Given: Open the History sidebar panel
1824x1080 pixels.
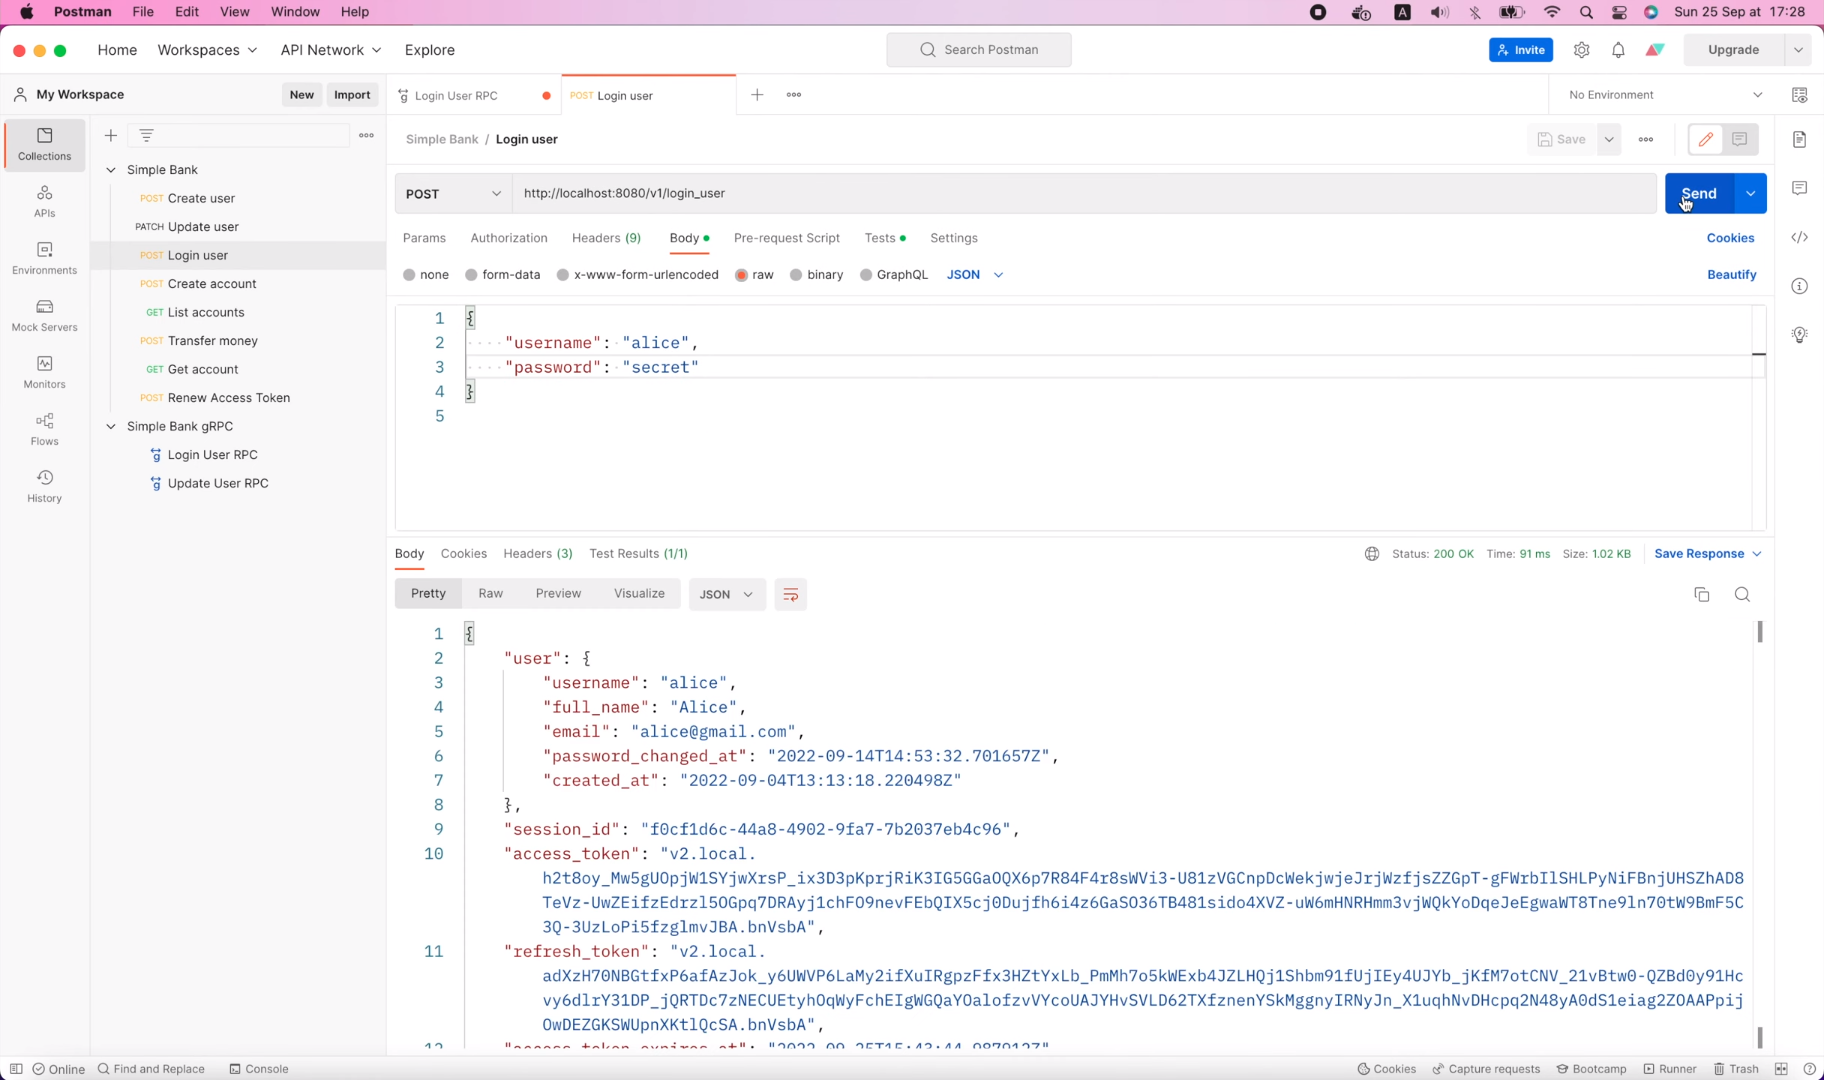Looking at the screenshot, I should coord(45,486).
